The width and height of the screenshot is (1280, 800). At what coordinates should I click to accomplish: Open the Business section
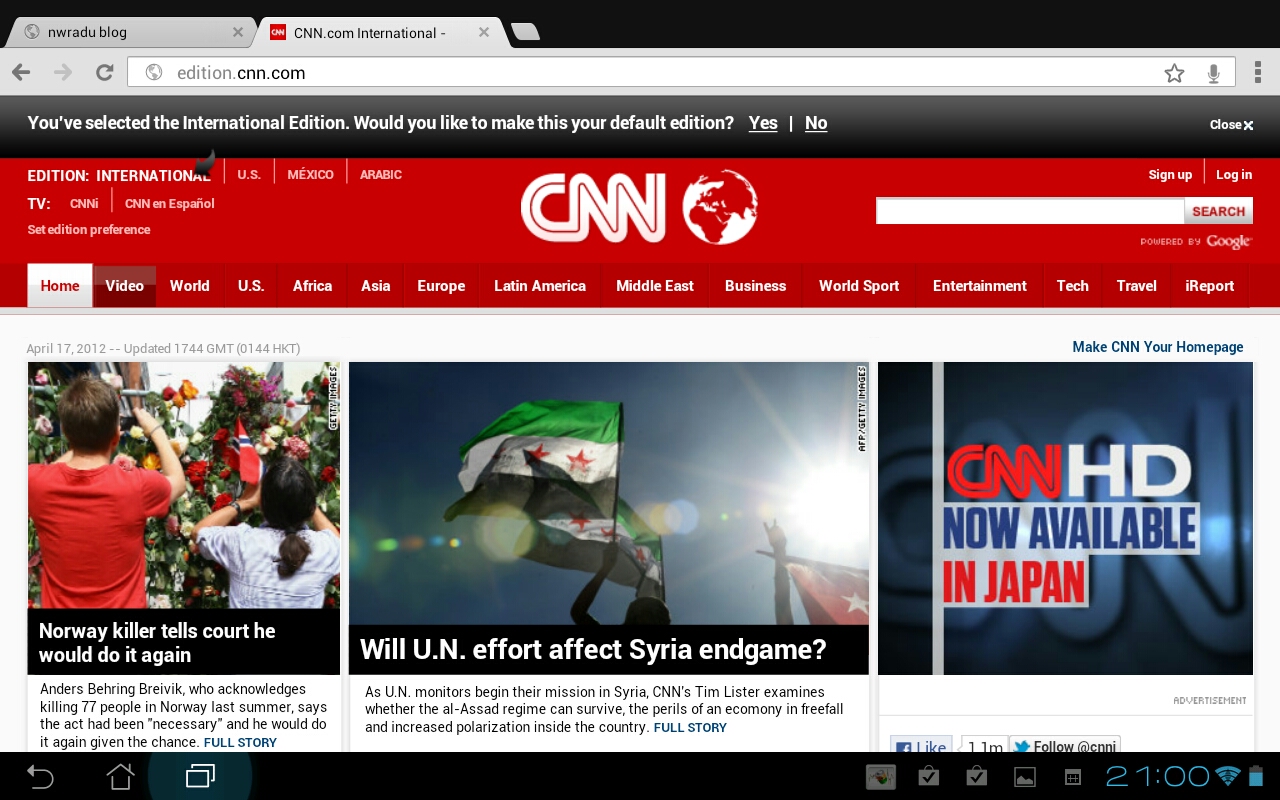tap(756, 285)
